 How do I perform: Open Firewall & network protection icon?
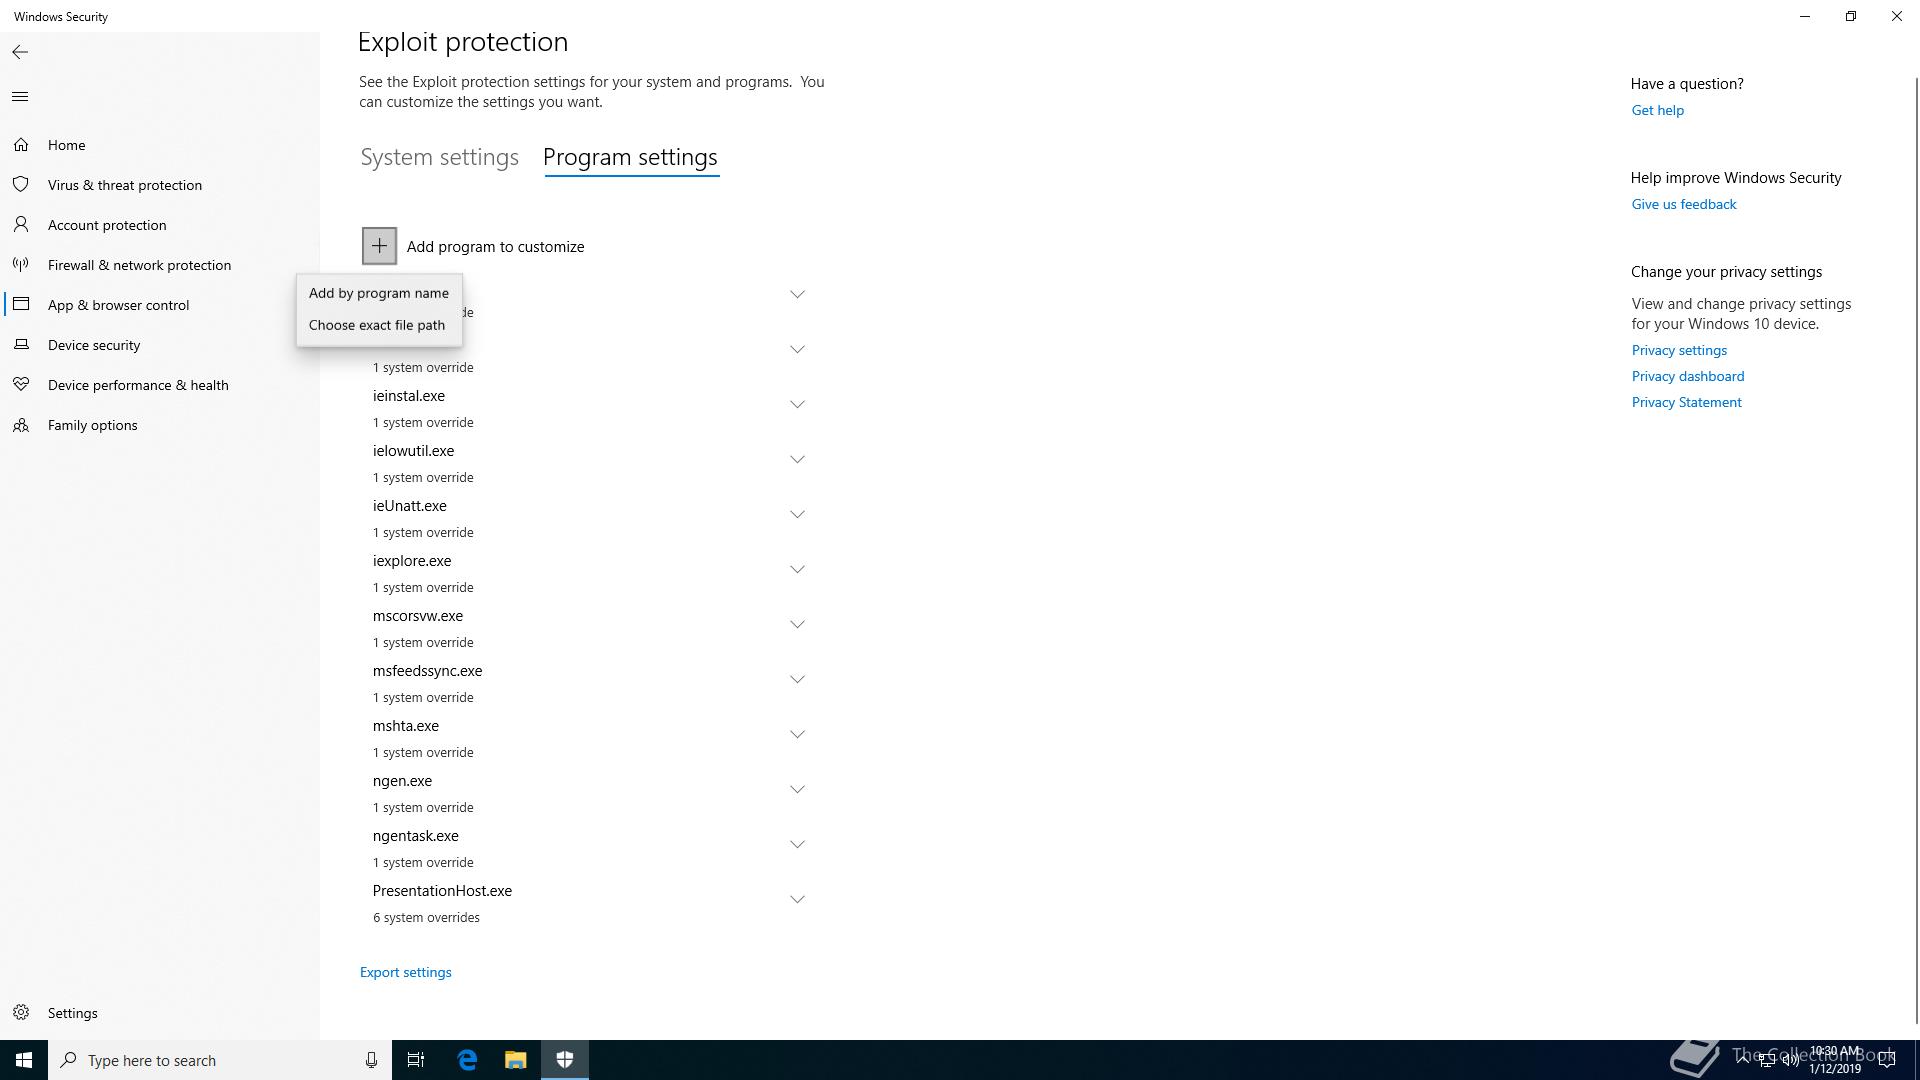21,265
